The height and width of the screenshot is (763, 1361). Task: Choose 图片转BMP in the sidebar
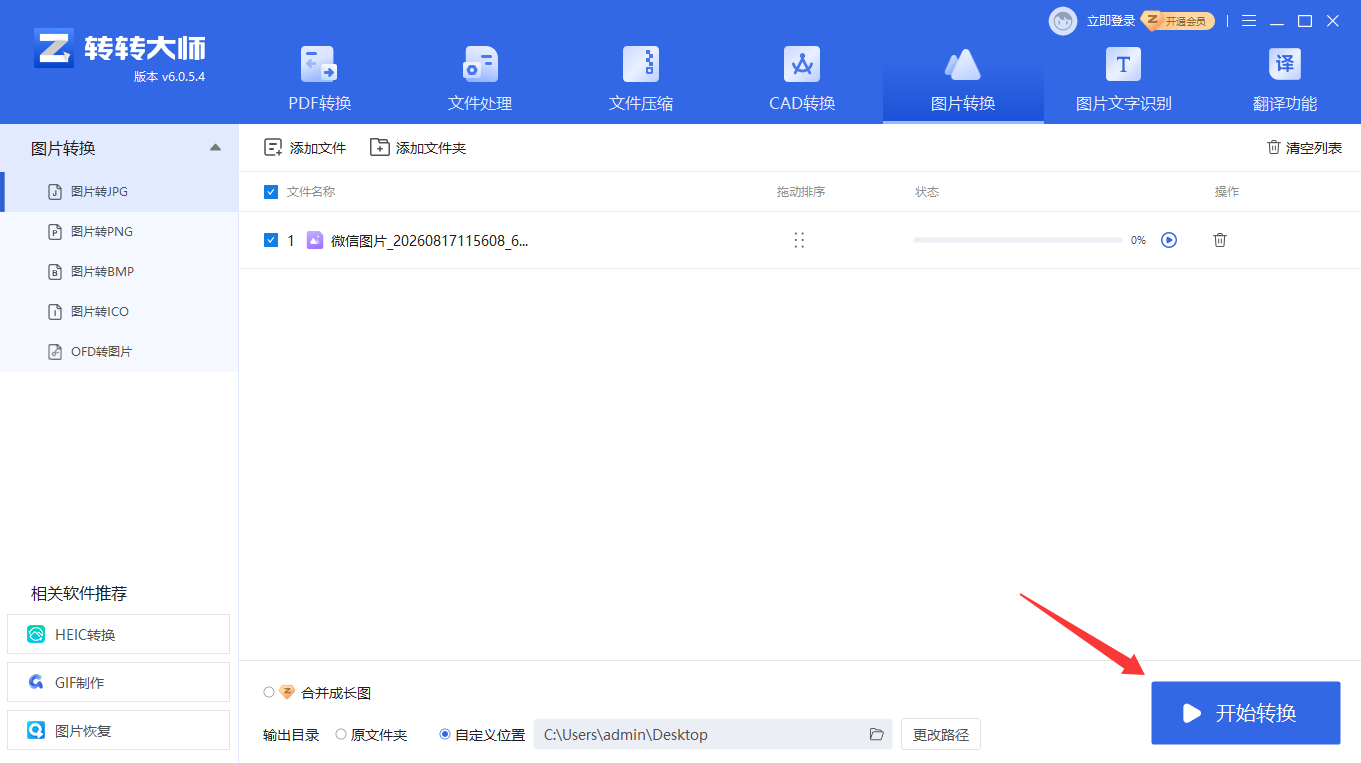pyautogui.click(x=120, y=272)
